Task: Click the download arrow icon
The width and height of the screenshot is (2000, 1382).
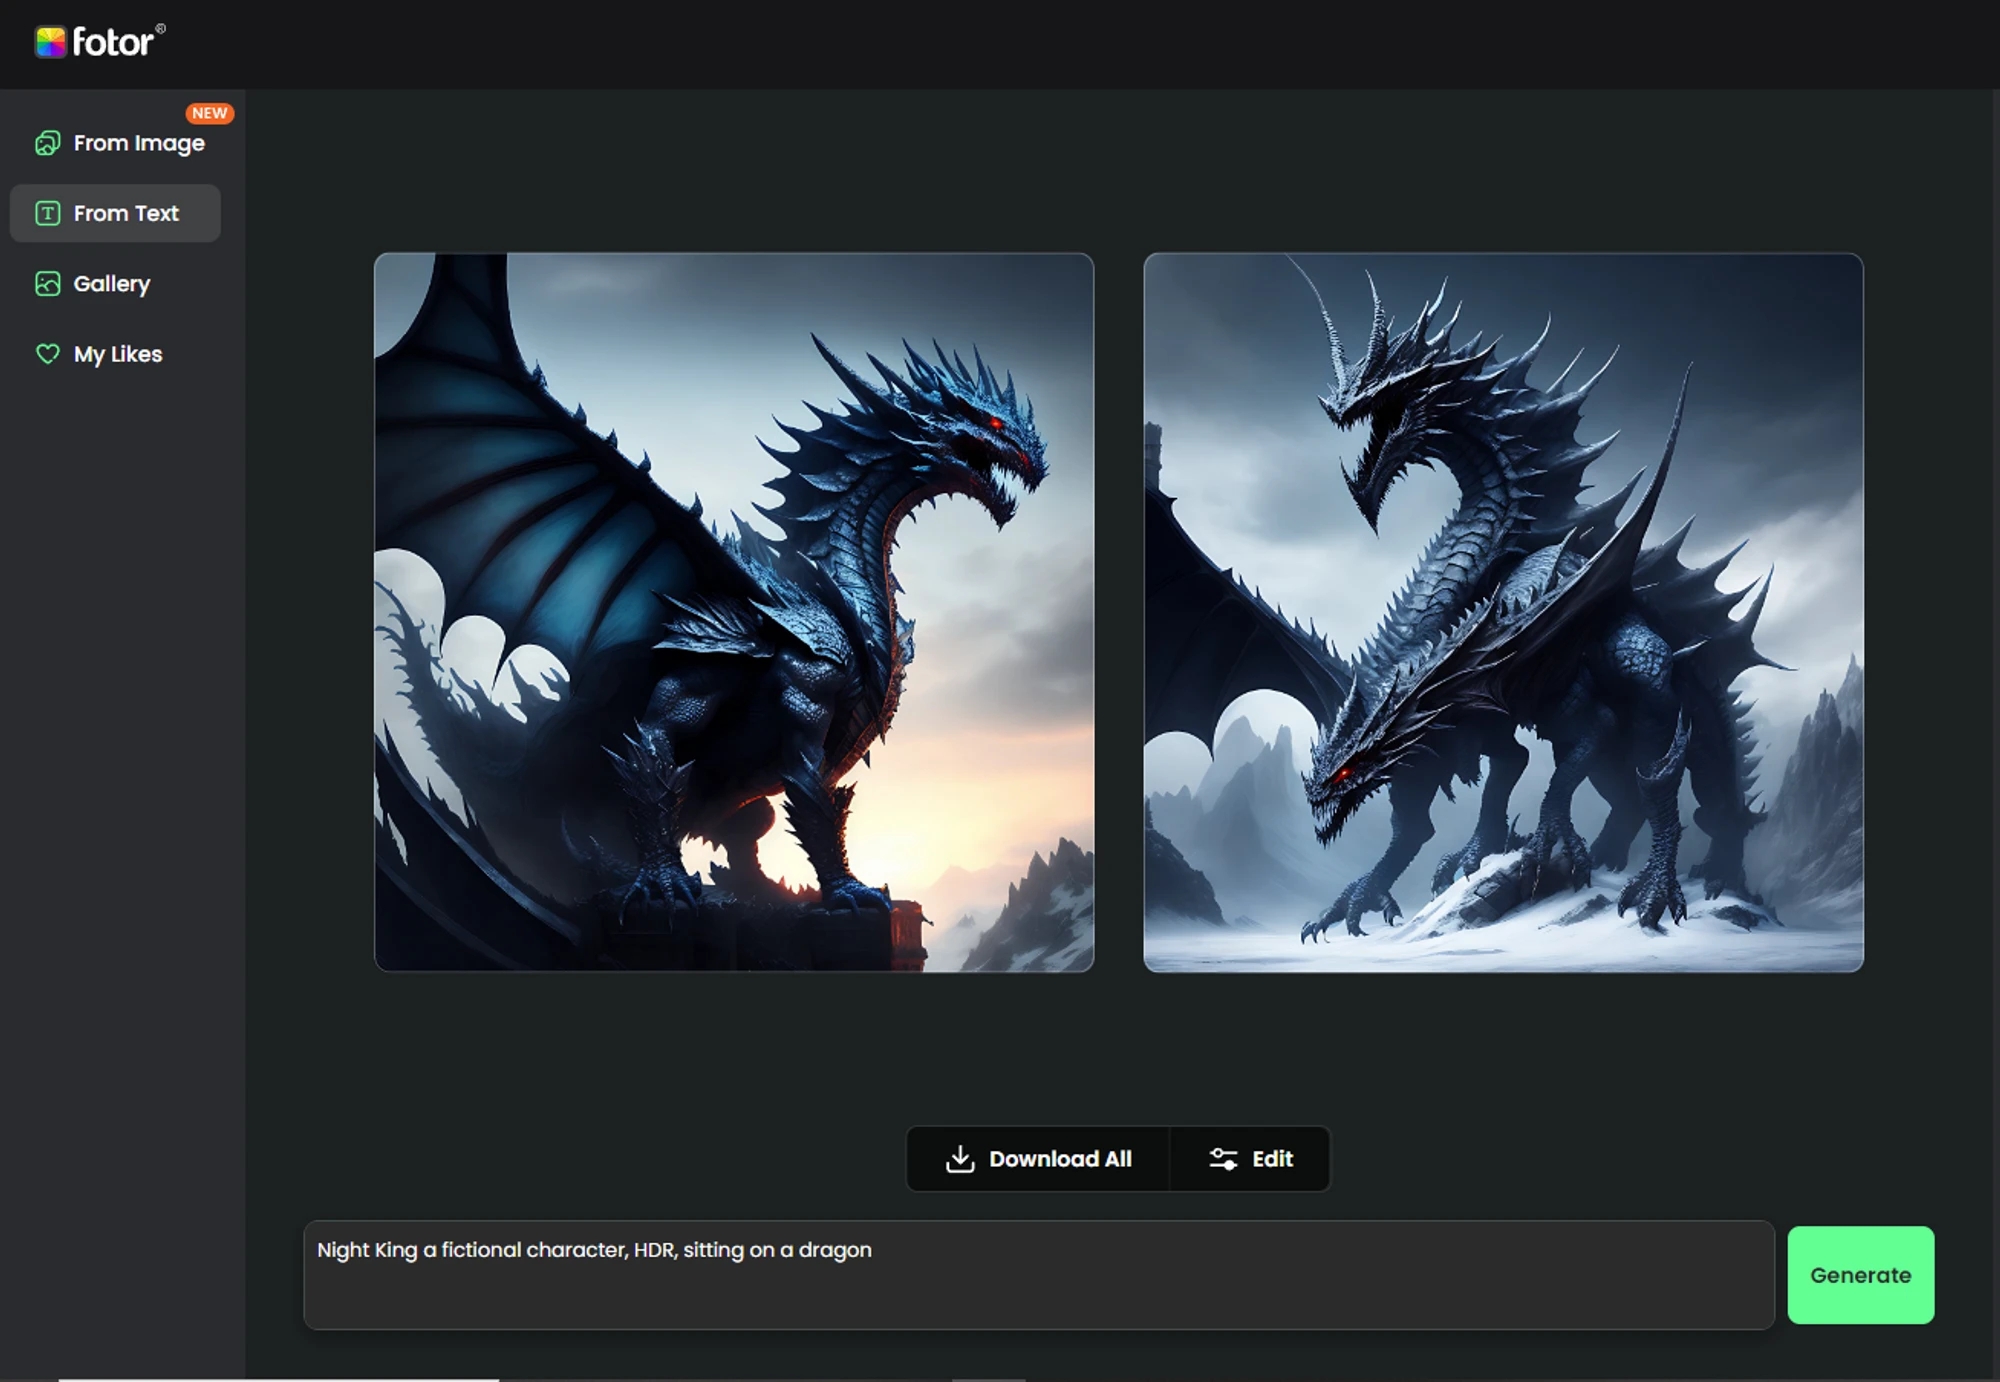Action: pyautogui.click(x=960, y=1159)
